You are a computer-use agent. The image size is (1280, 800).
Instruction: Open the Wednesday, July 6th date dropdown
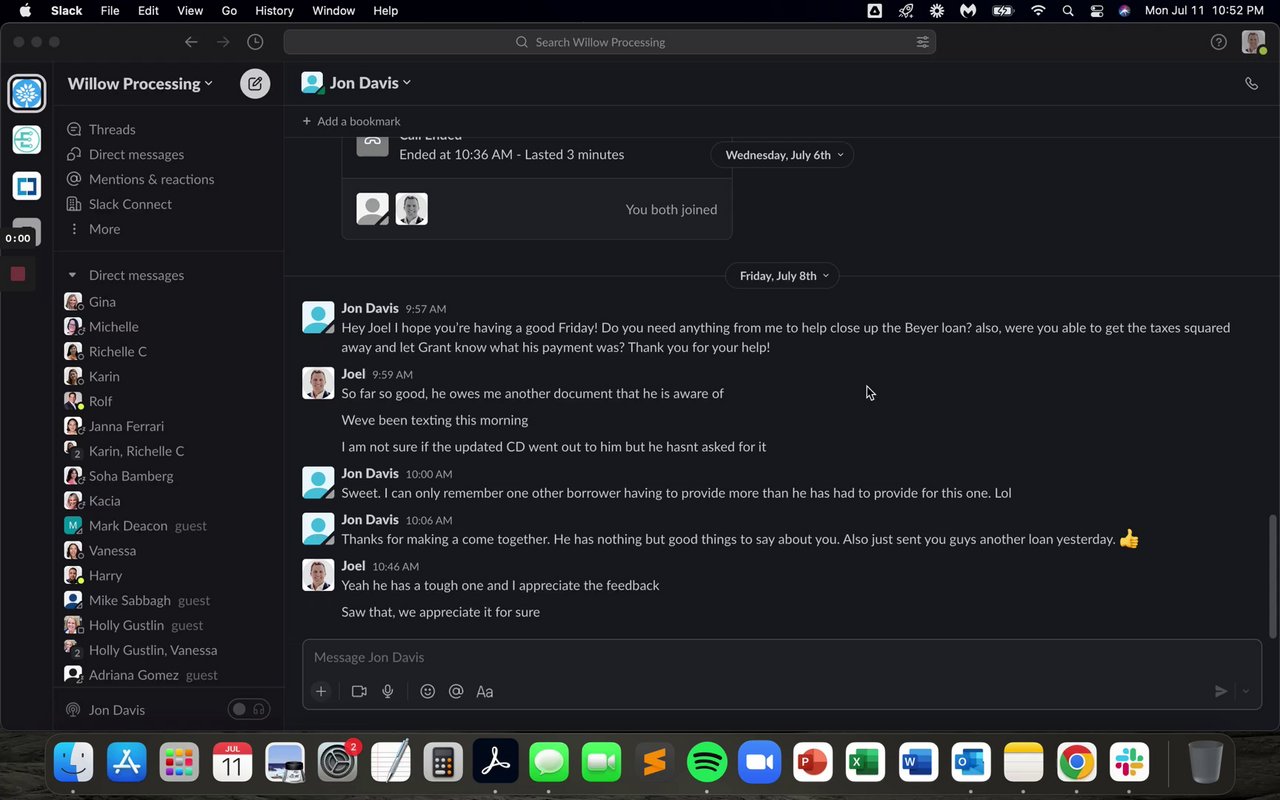click(x=783, y=155)
